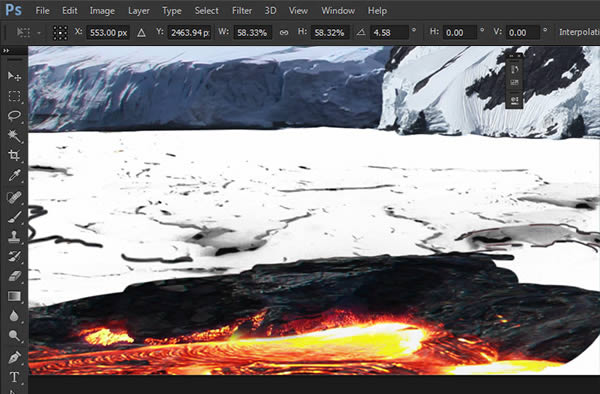This screenshot has width=600, height=394.
Task: Open the Image menu
Action: 102,11
